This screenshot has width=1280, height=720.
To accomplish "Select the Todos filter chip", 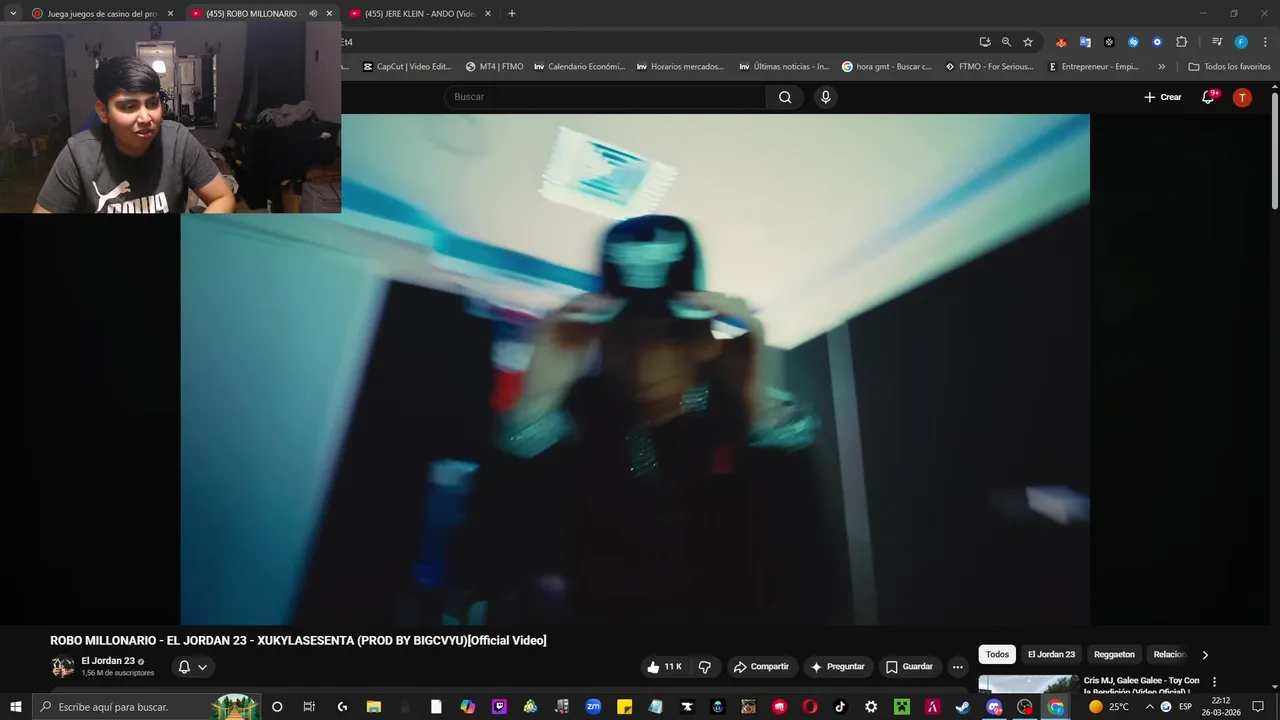I will (997, 655).
